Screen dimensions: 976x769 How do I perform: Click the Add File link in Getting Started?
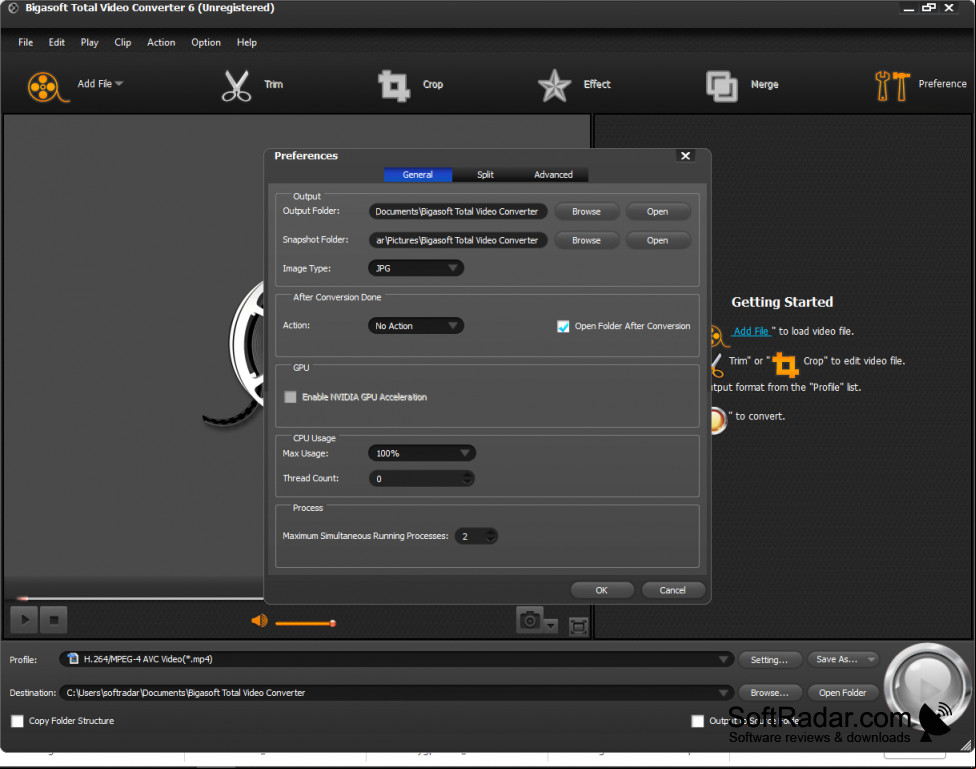pos(751,331)
